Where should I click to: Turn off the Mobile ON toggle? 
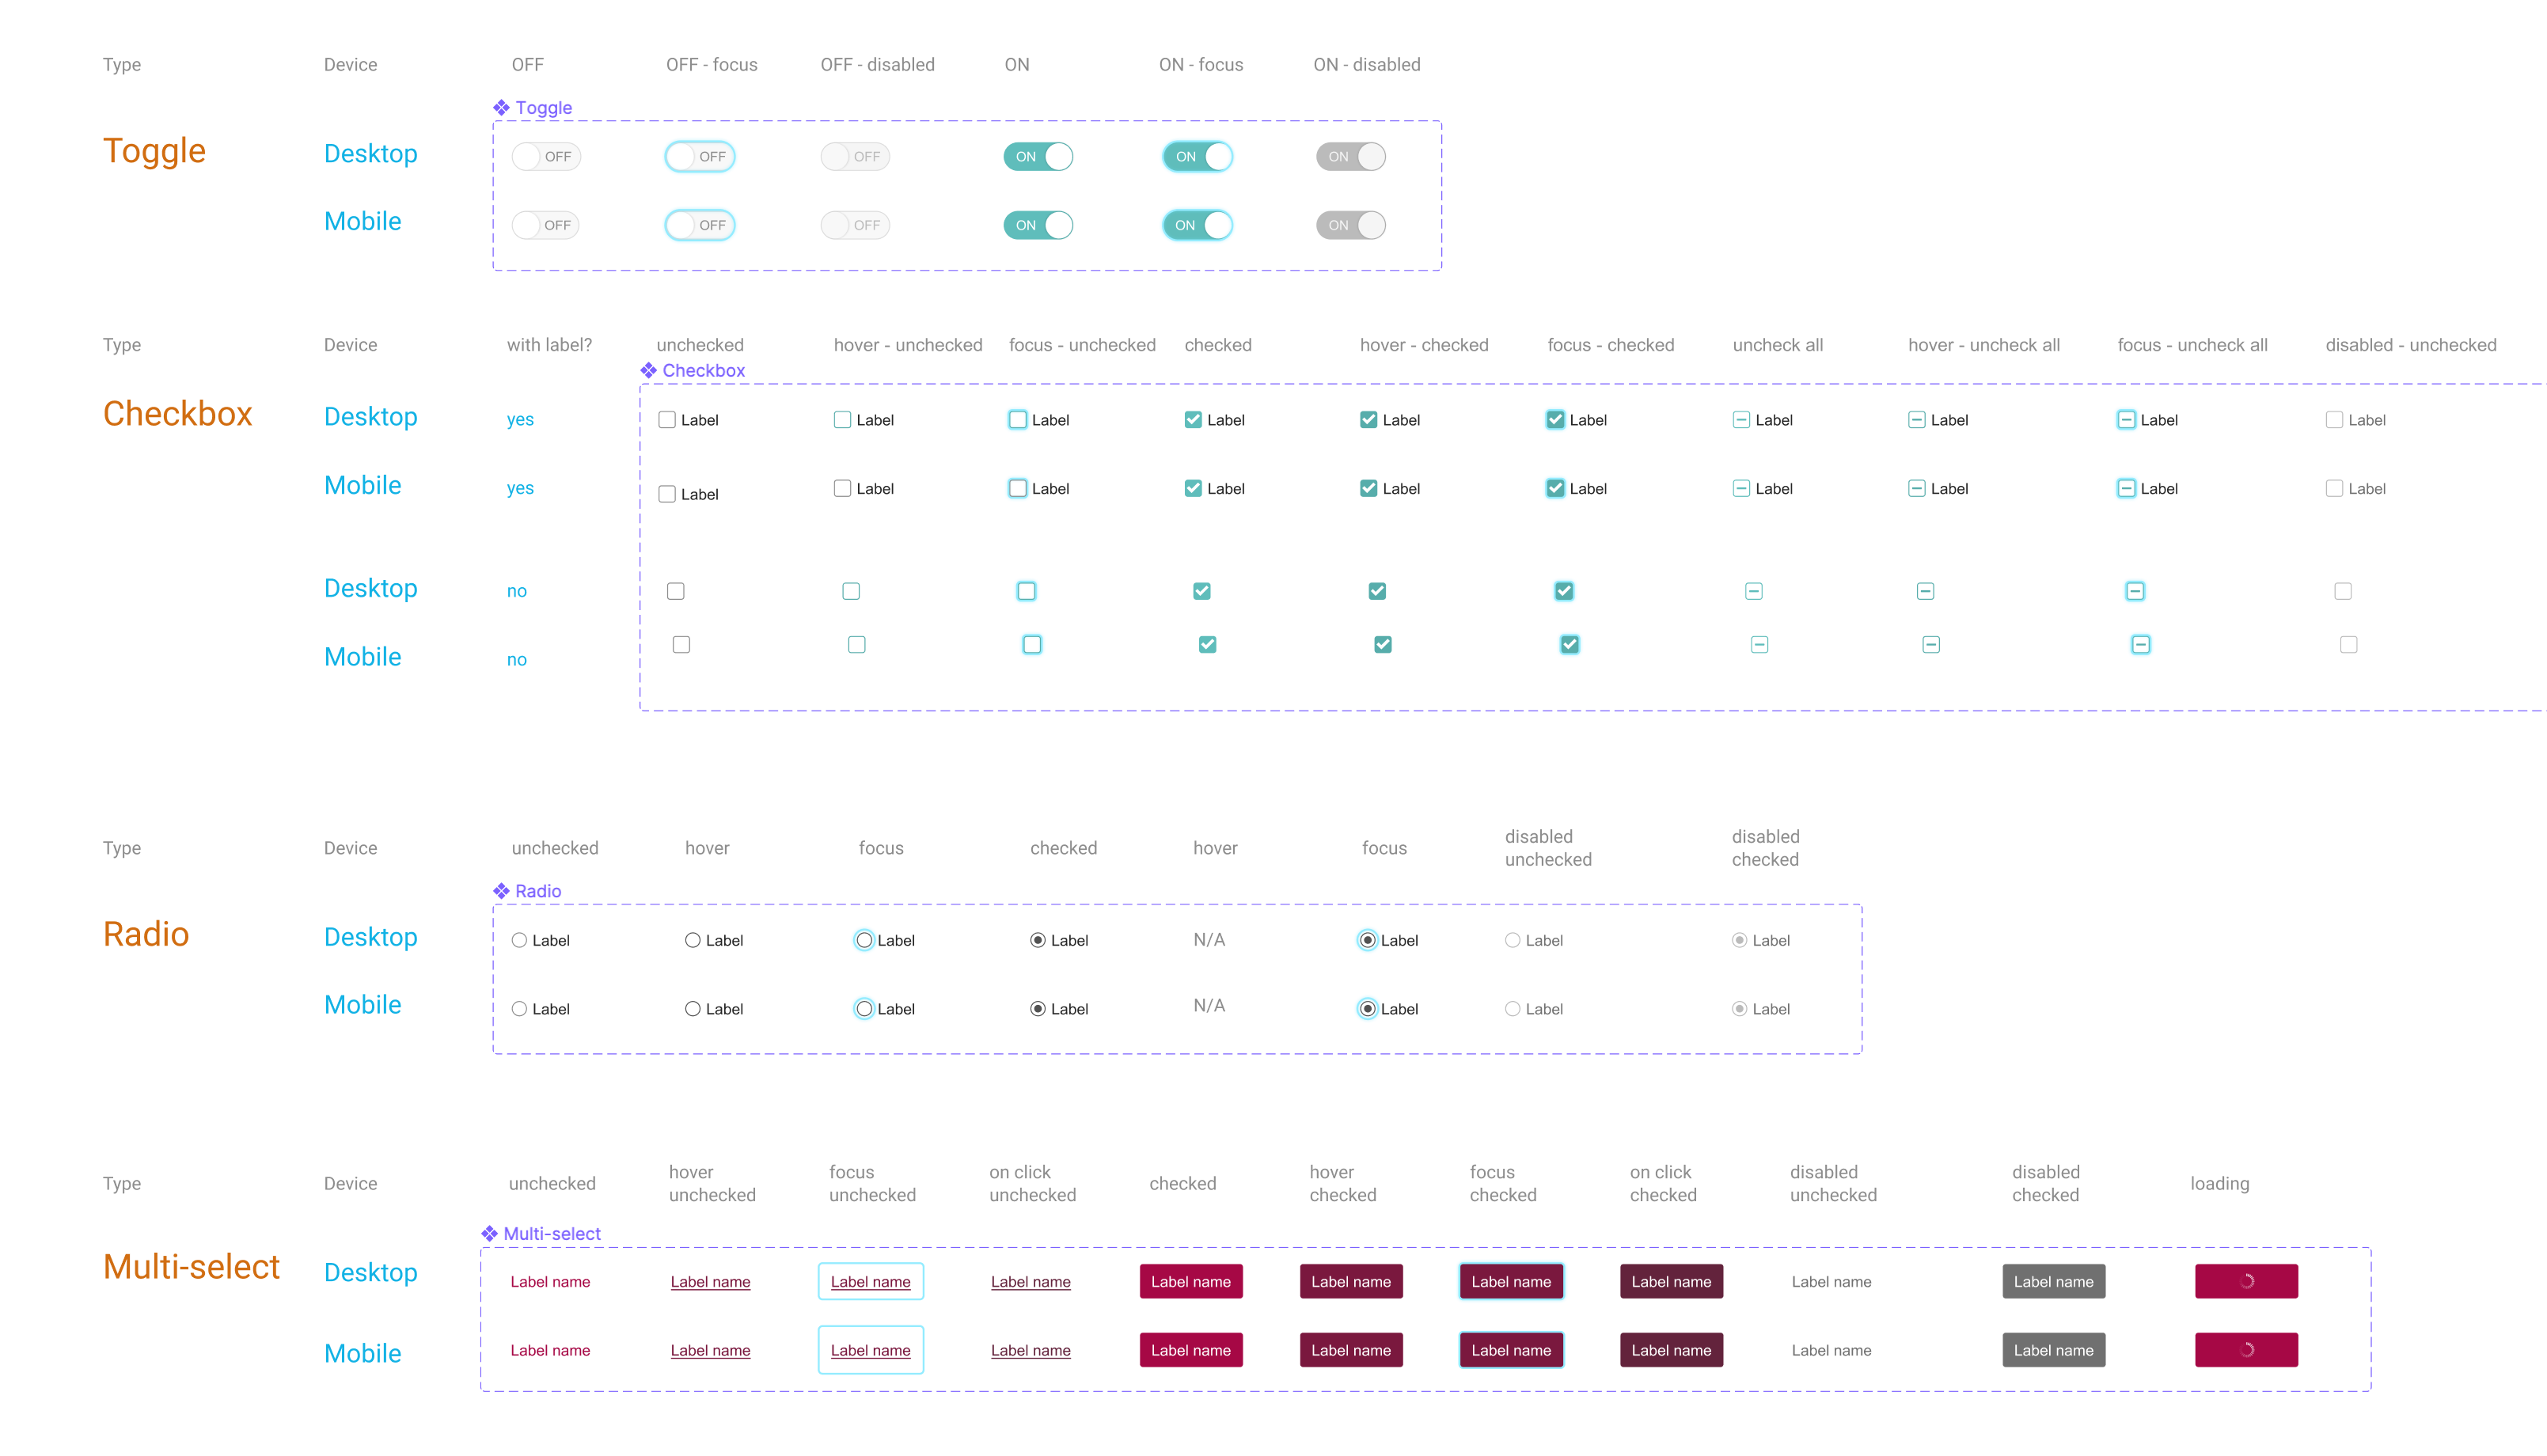click(x=1038, y=225)
